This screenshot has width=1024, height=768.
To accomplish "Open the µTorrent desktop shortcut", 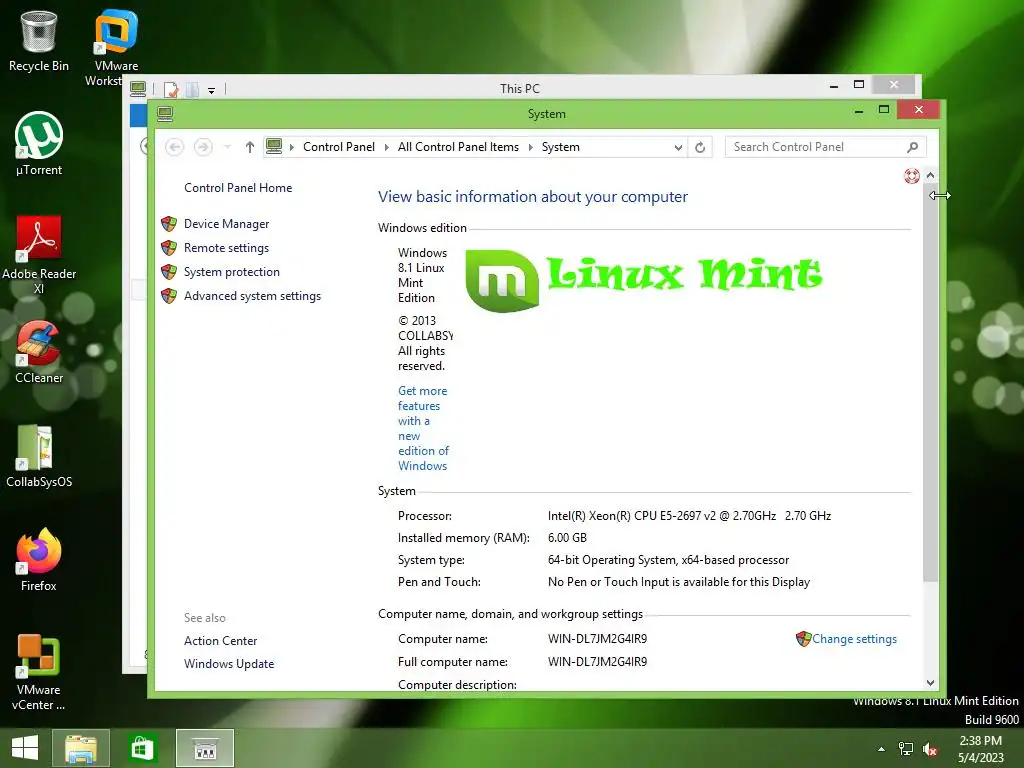I will (x=39, y=144).
